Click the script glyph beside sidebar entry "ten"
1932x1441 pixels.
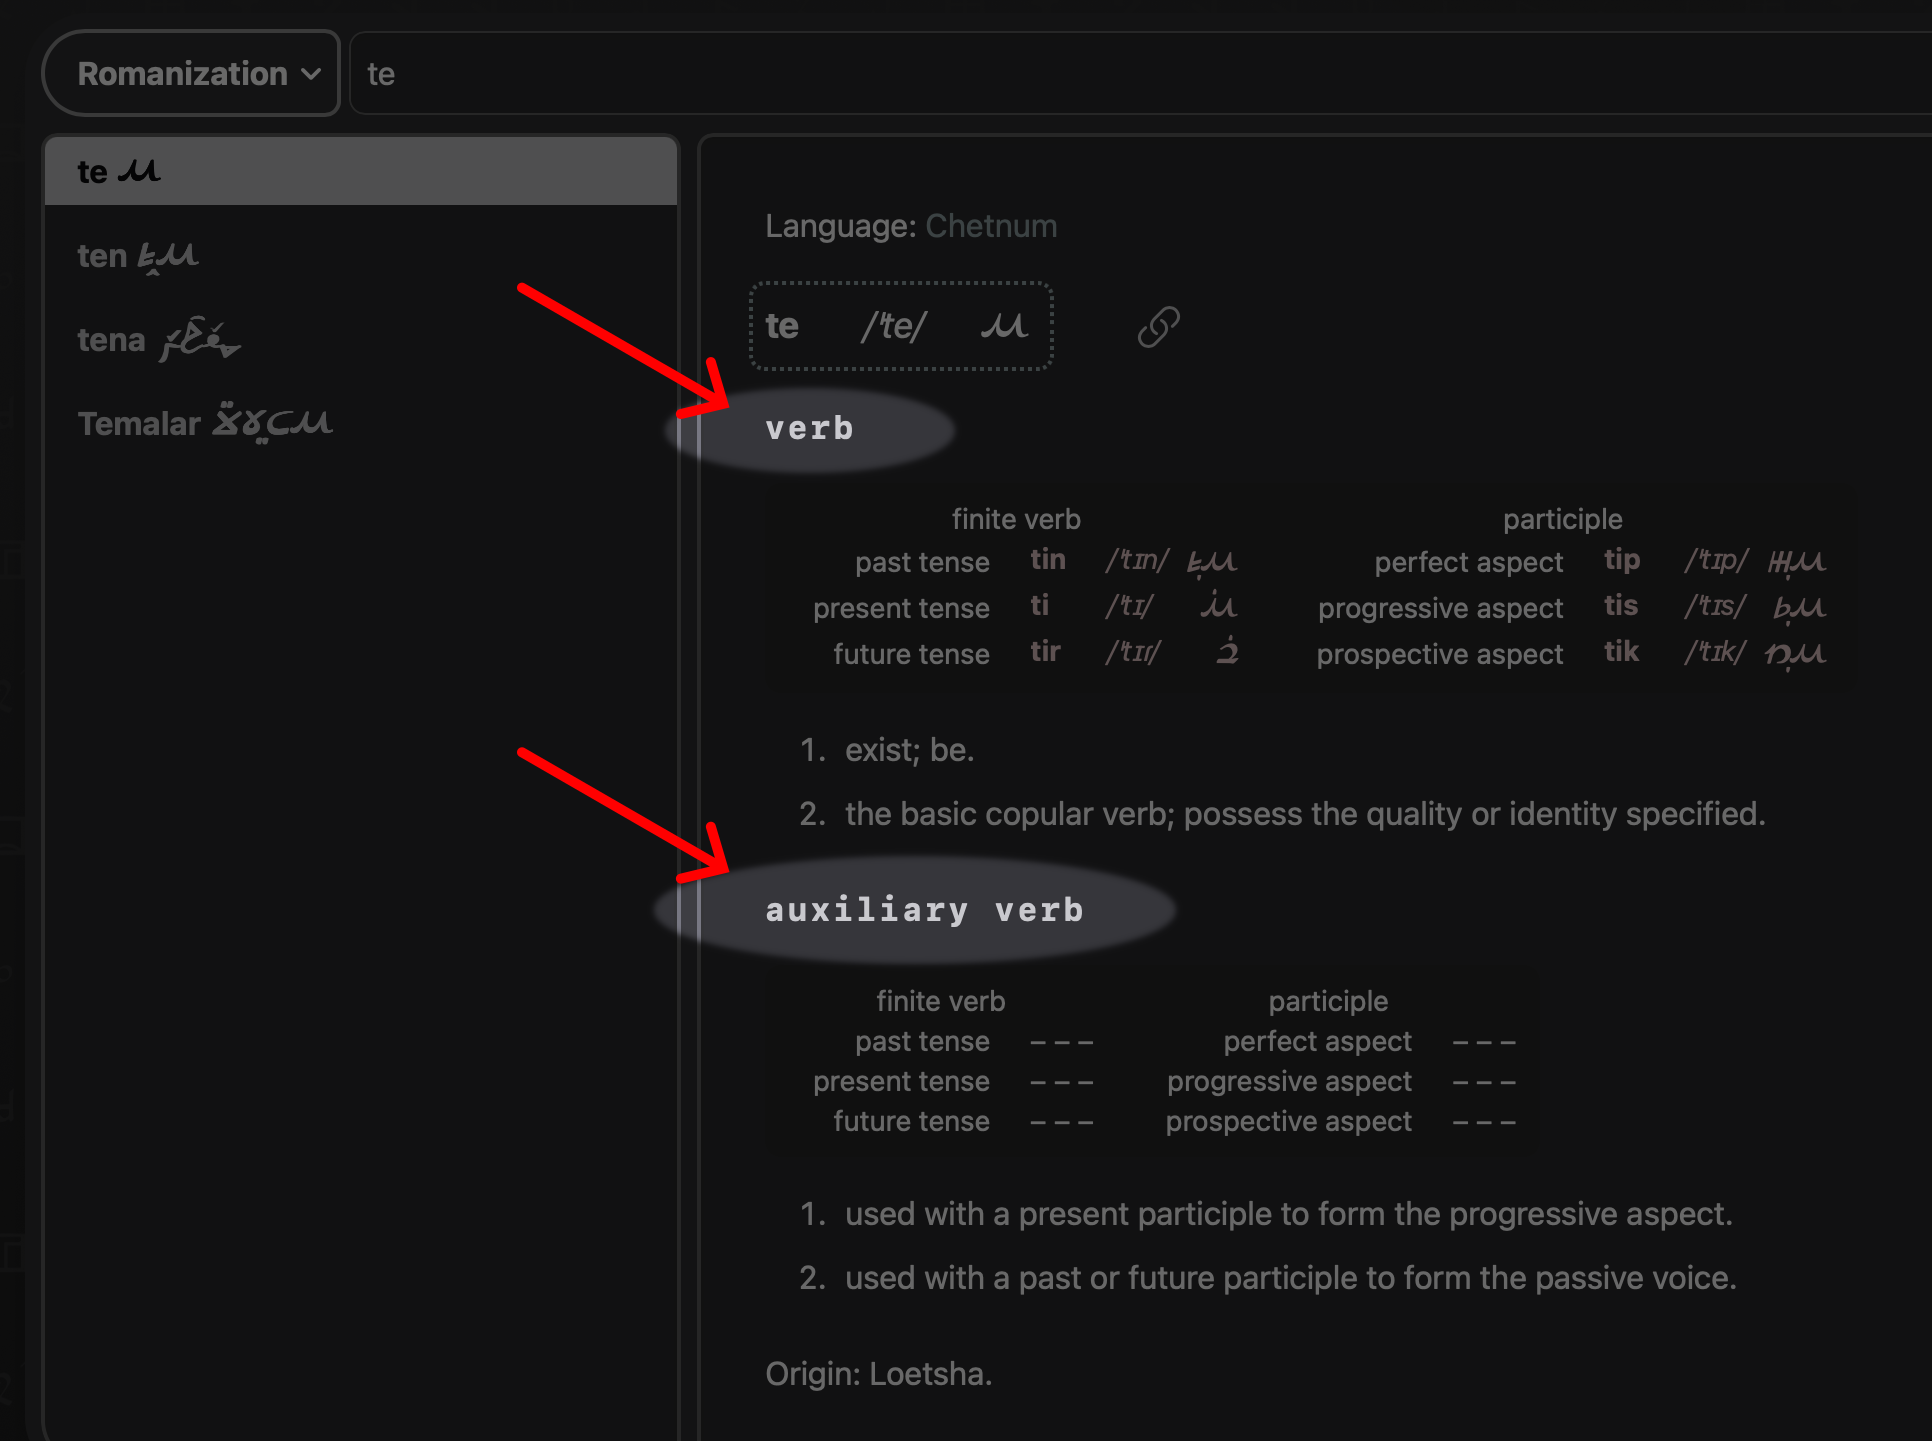coord(170,255)
